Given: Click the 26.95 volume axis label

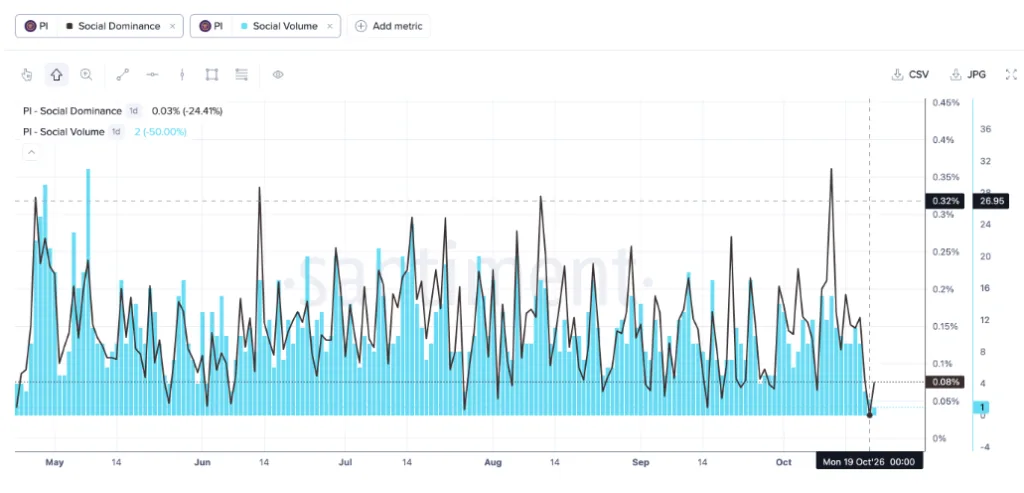Looking at the screenshot, I should click(991, 201).
